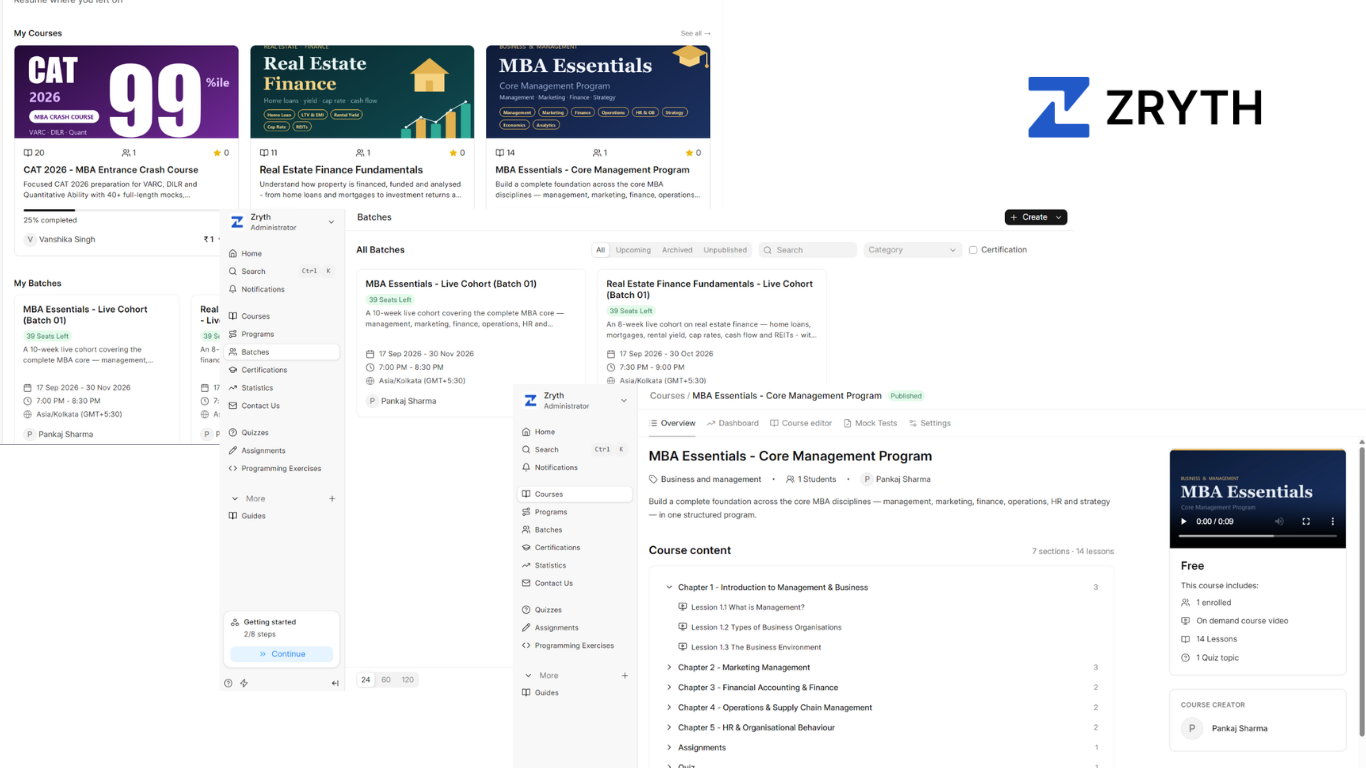Seek using the preview video progress bar
Viewport: 1366px width, 768px height.
tap(1258, 536)
